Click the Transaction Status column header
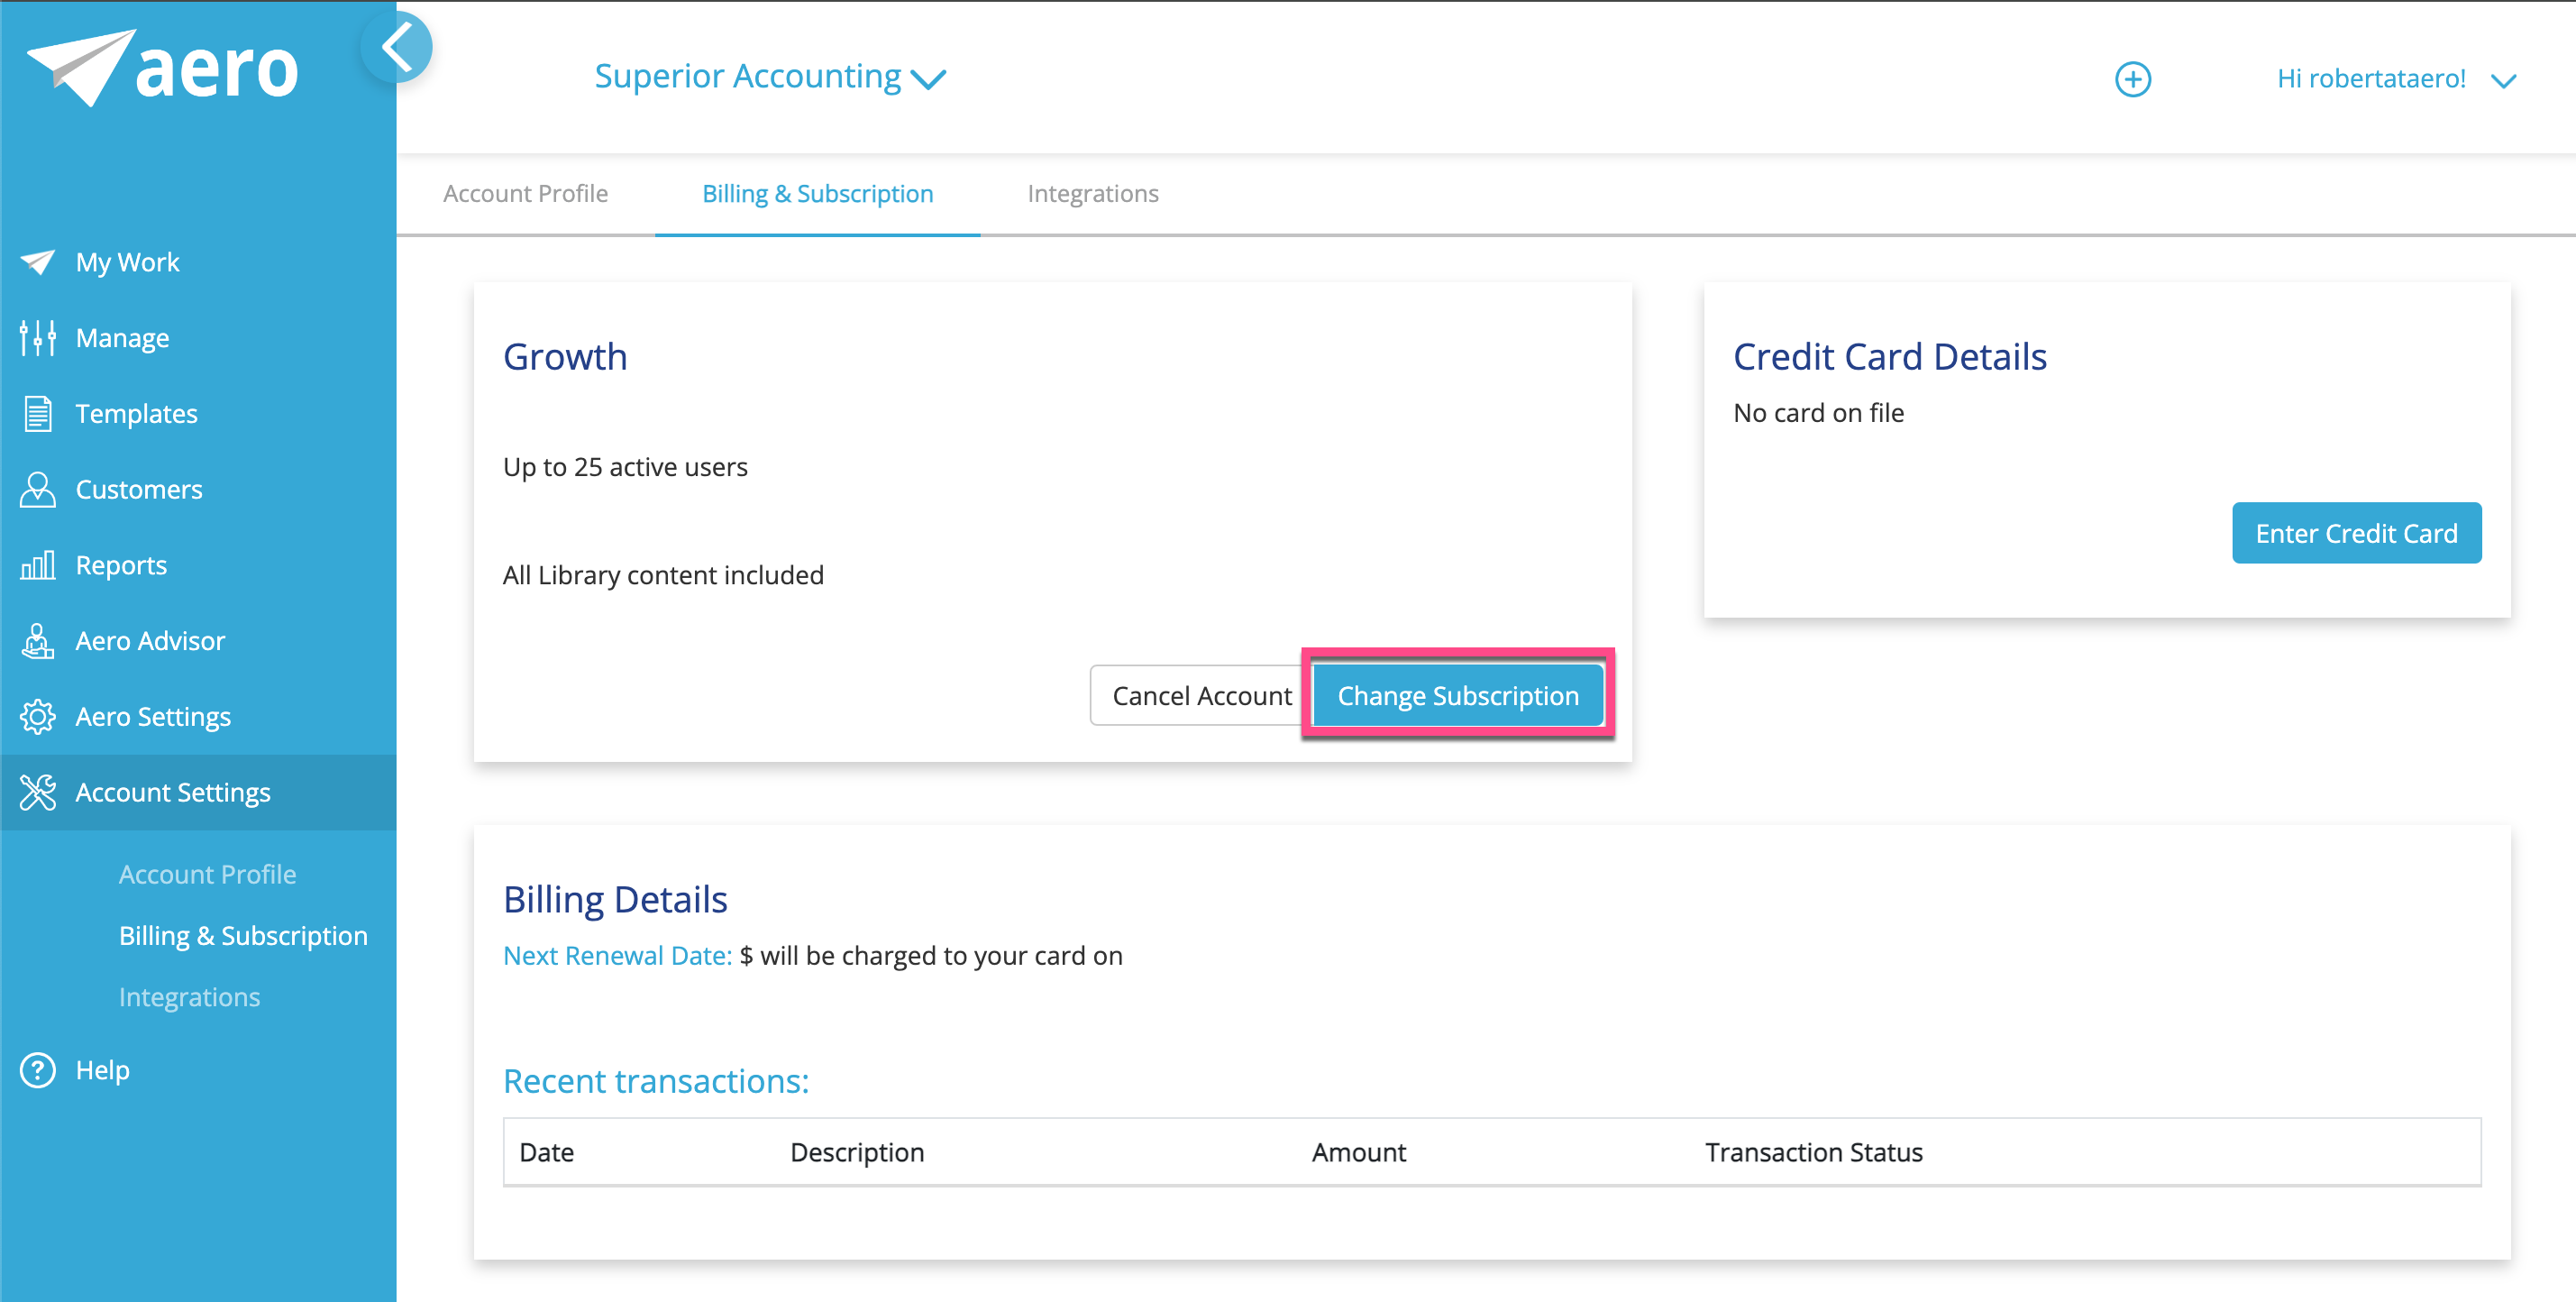Screen dimensions: 2576x1302 (x=1813, y=1152)
